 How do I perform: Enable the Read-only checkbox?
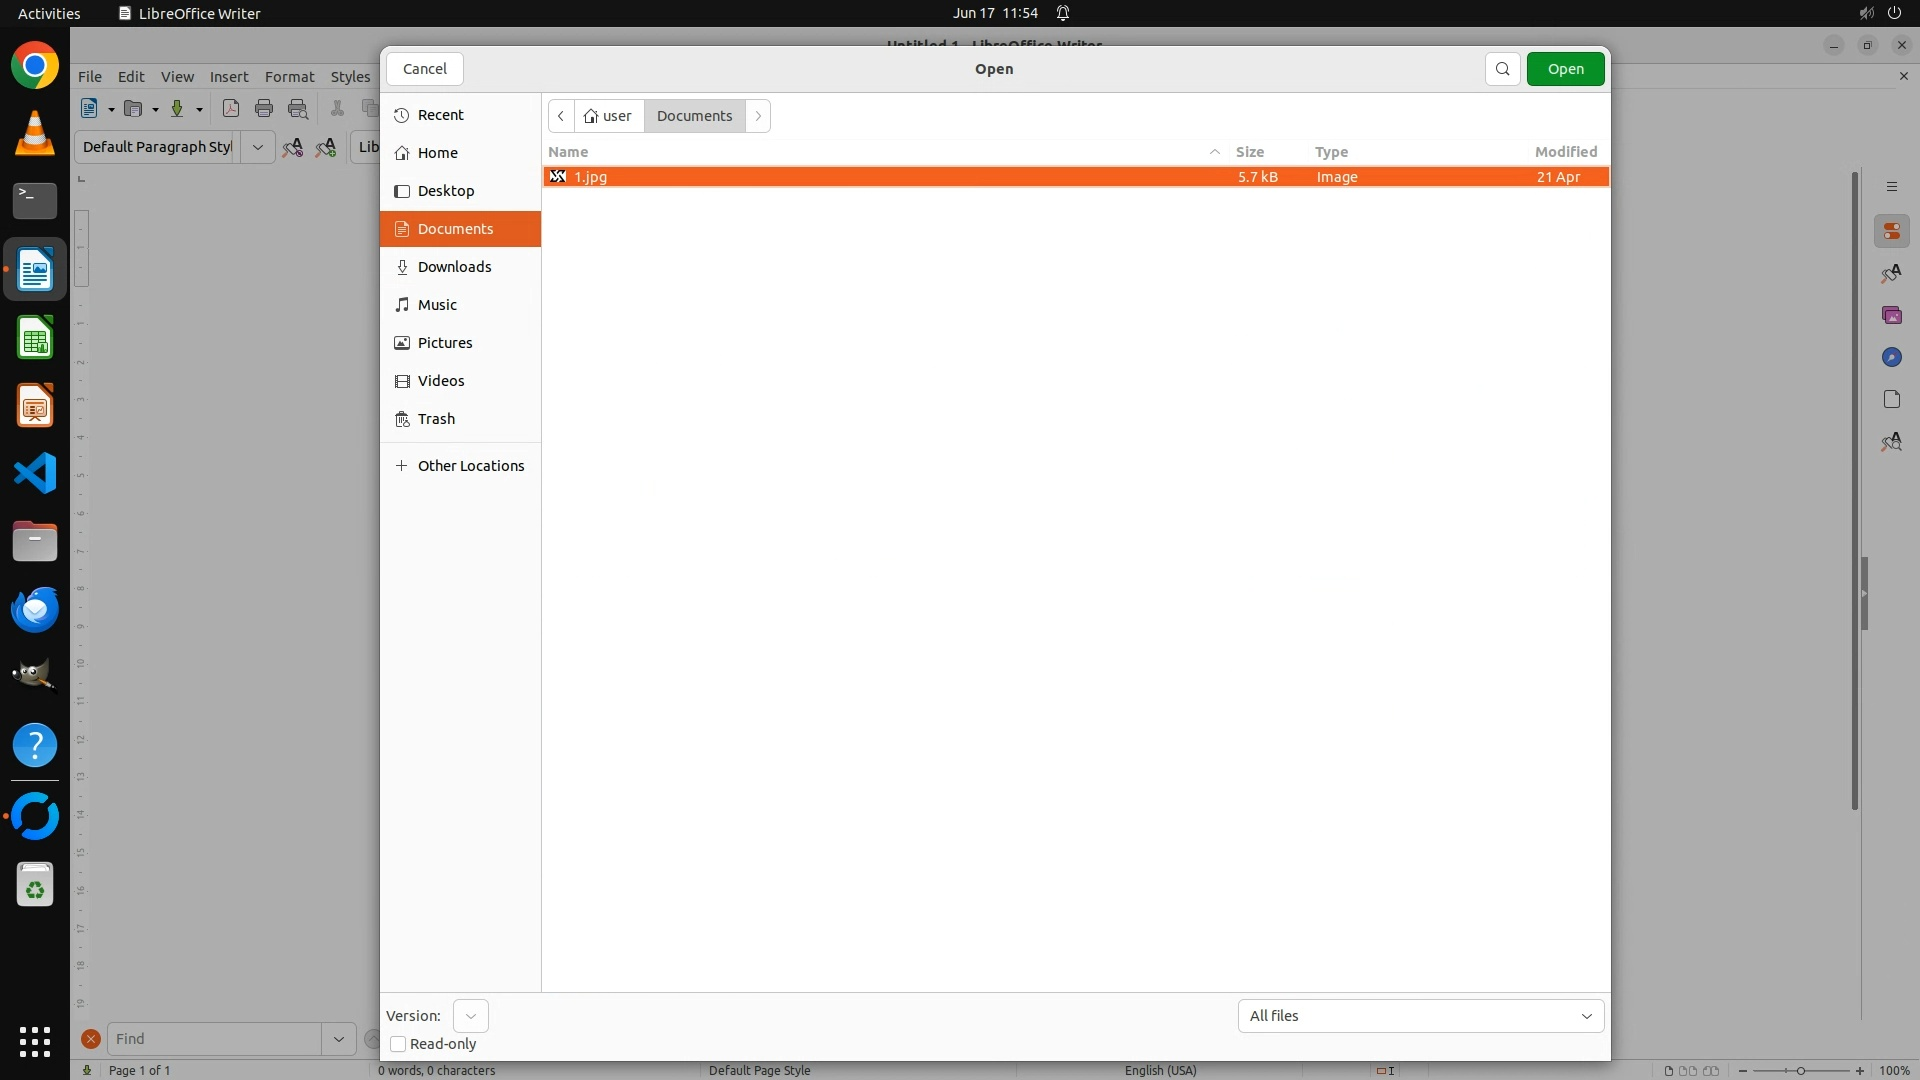point(398,1044)
